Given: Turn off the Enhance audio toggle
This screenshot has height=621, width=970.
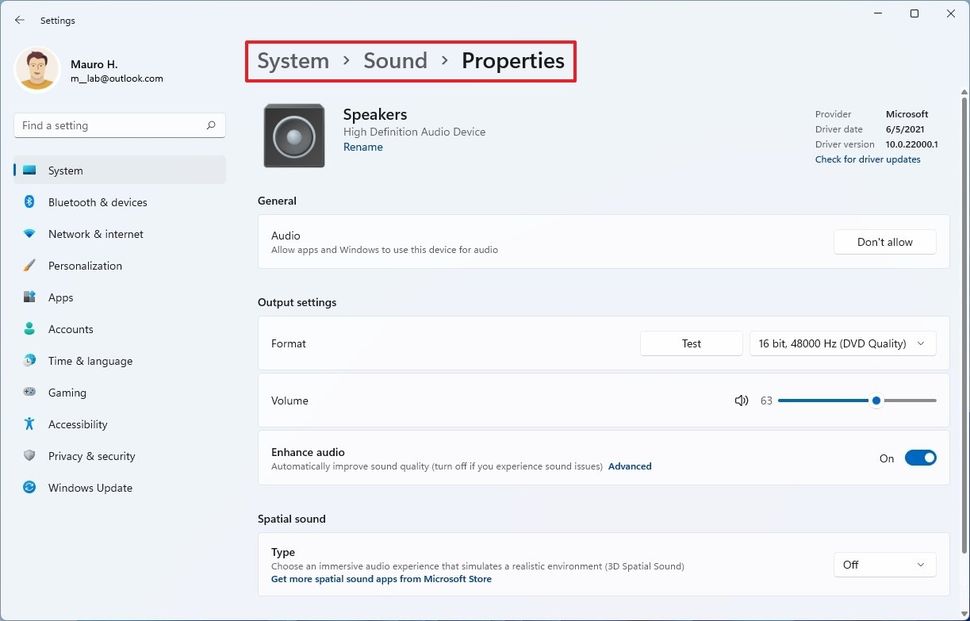Looking at the screenshot, I should [x=920, y=458].
